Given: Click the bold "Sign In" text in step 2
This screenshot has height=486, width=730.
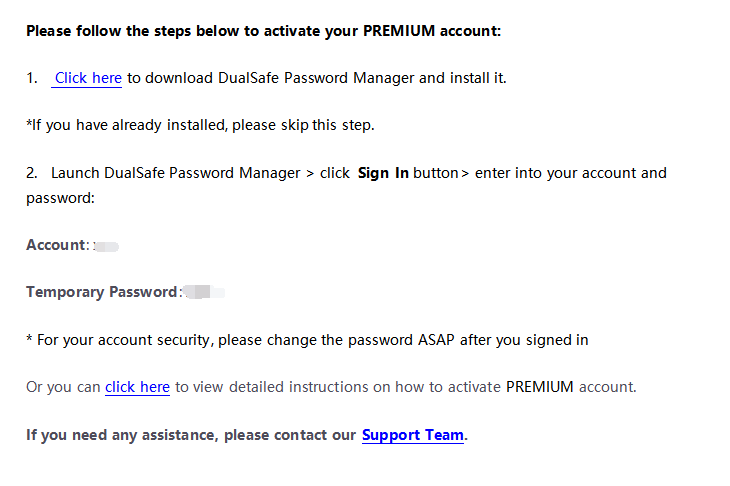Looking at the screenshot, I should click(383, 173).
